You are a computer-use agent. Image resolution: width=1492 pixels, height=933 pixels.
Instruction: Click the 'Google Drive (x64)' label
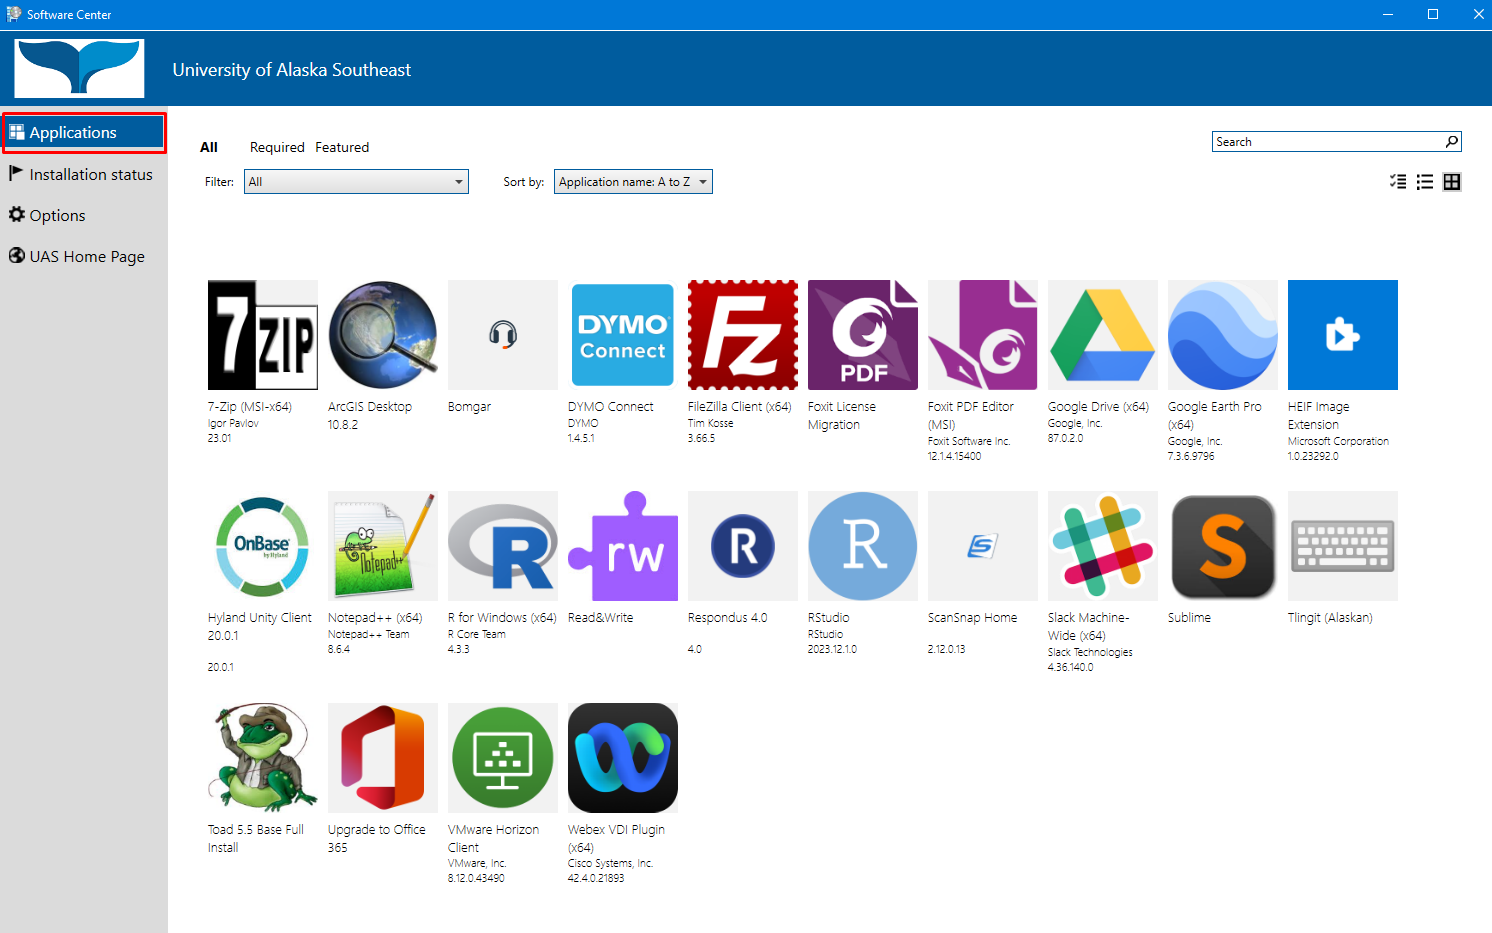tap(1098, 407)
